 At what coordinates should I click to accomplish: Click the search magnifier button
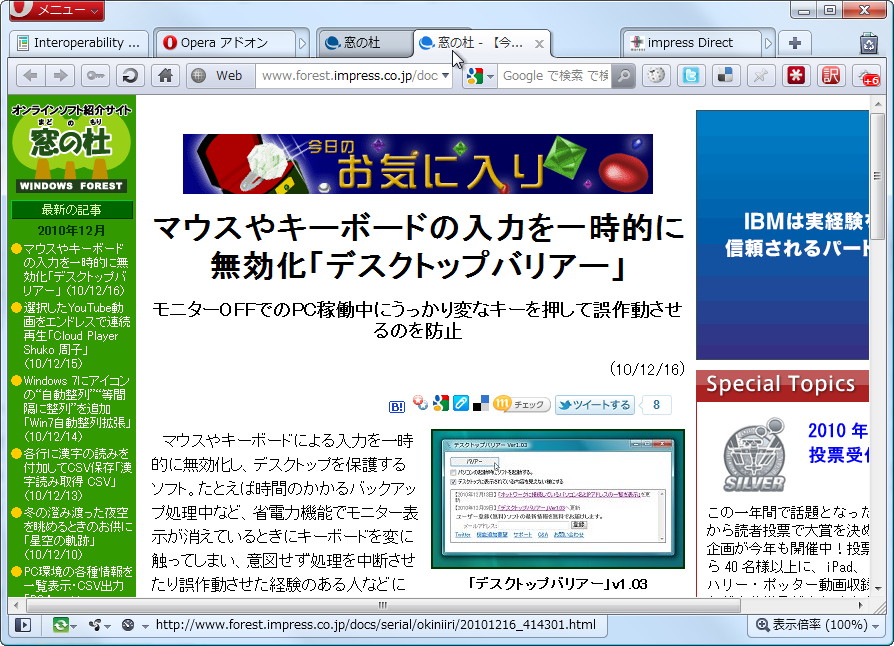(x=624, y=76)
